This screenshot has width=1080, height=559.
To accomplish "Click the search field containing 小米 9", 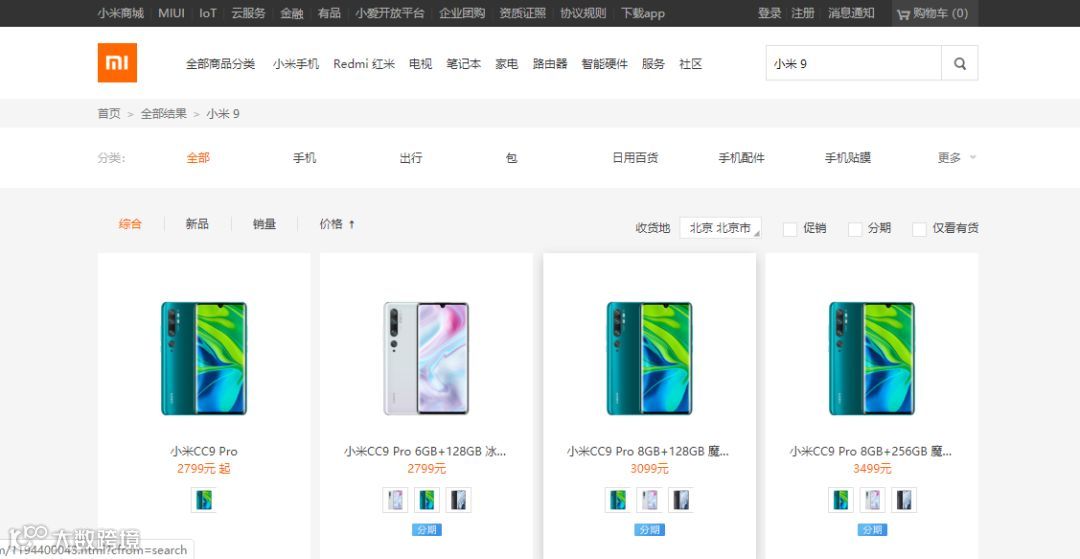I will 853,63.
